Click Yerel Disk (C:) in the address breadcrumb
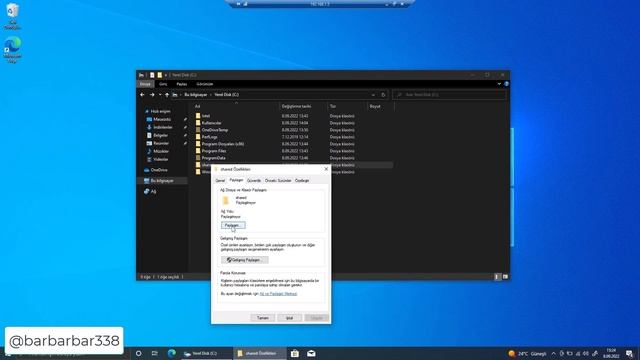Viewport: 640px width, 360px height. click(x=227, y=95)
